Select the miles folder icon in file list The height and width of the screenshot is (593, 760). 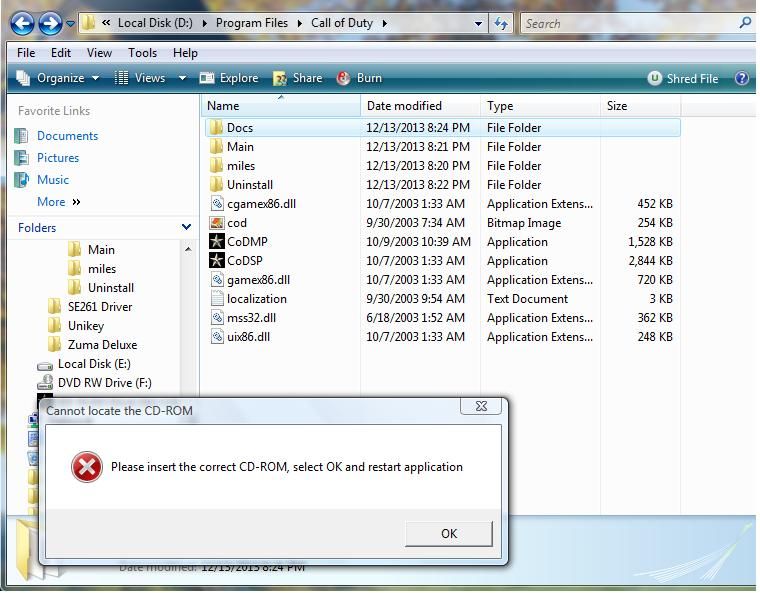point(216,165)
